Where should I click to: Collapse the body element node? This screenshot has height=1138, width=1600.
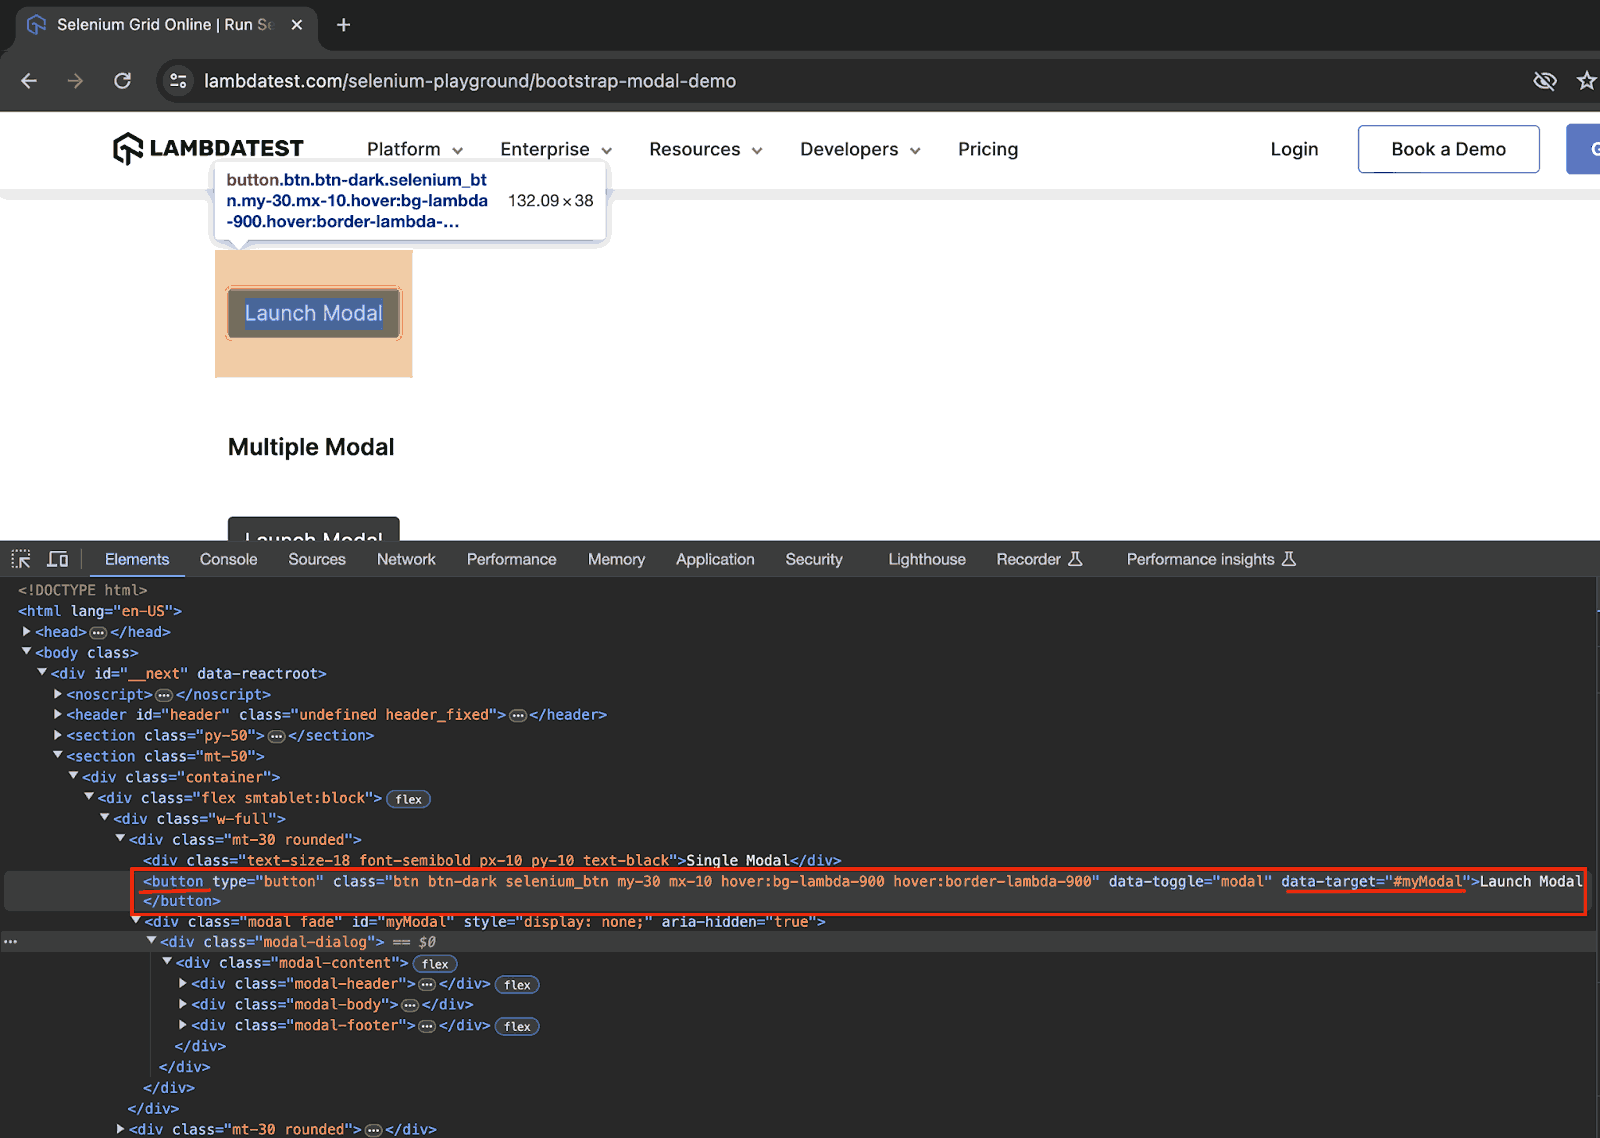pyautogui.click(x=26, y=651)
